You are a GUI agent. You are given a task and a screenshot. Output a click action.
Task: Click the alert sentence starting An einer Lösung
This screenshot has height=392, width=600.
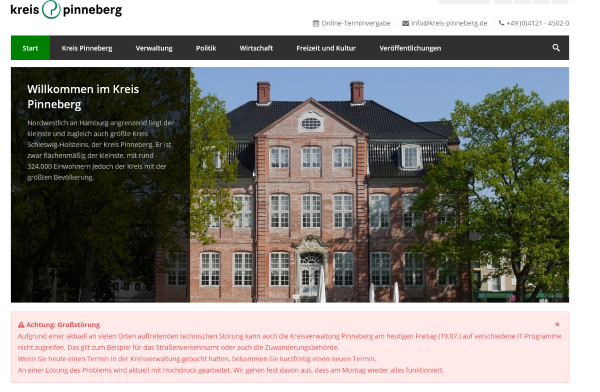(x=231, y=370)
